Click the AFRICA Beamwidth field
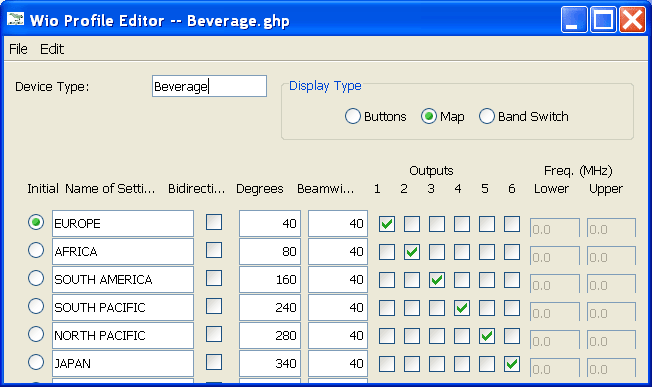 point(338,251)
